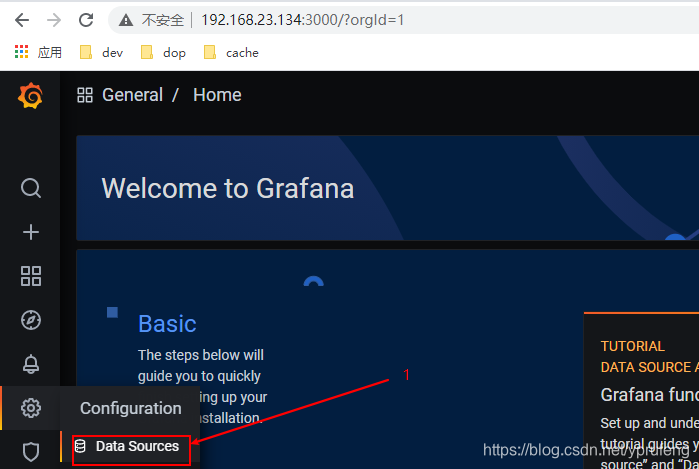Reload the page with refresh icon
Image resolution: width=699 pixels, height=469 pixels.
(86, 20)
